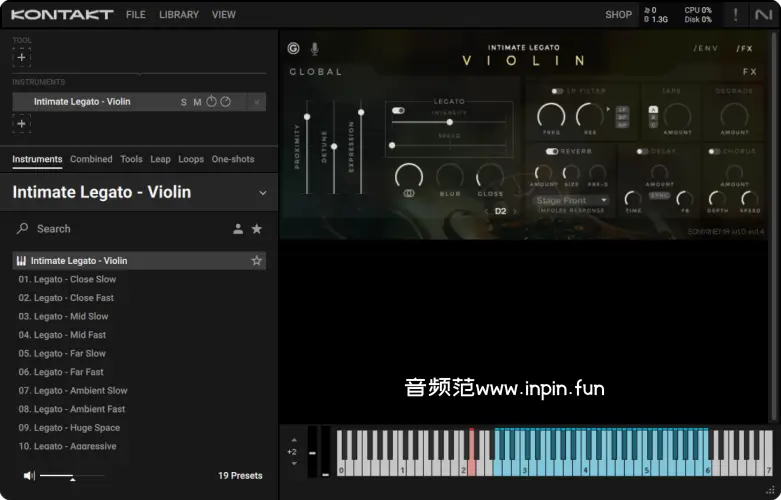Switch to the Tools tab
Screen dimensions: 781x500
point(131,159)
